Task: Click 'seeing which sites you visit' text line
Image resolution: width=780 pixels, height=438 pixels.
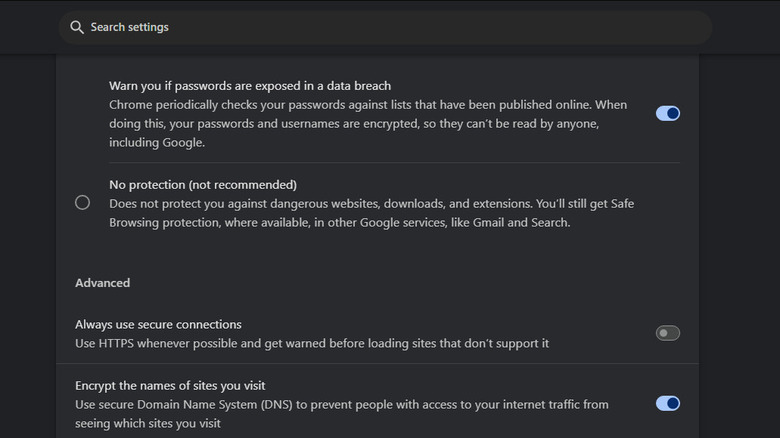Action: pos(147,423)
